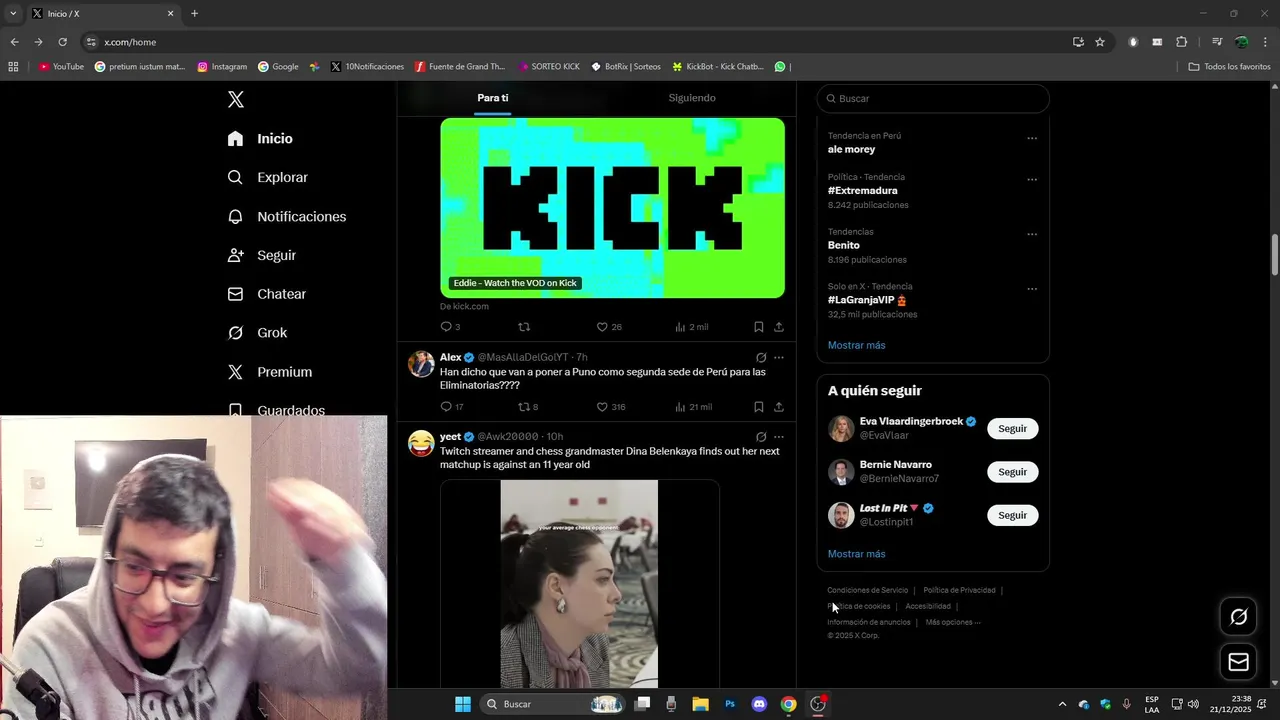This screenshot has height=720, width=1280.
Task: Open SORTEO KICK bookmark
Action: 549,67
